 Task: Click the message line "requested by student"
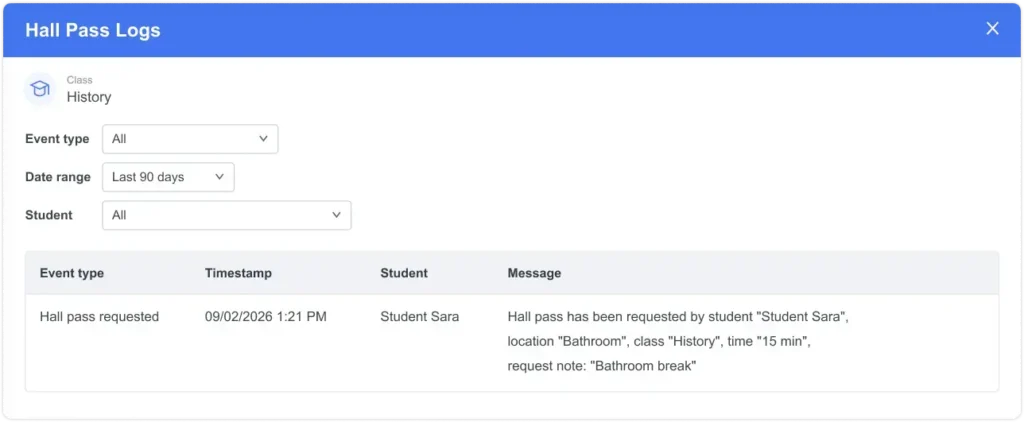pos(677,317)
